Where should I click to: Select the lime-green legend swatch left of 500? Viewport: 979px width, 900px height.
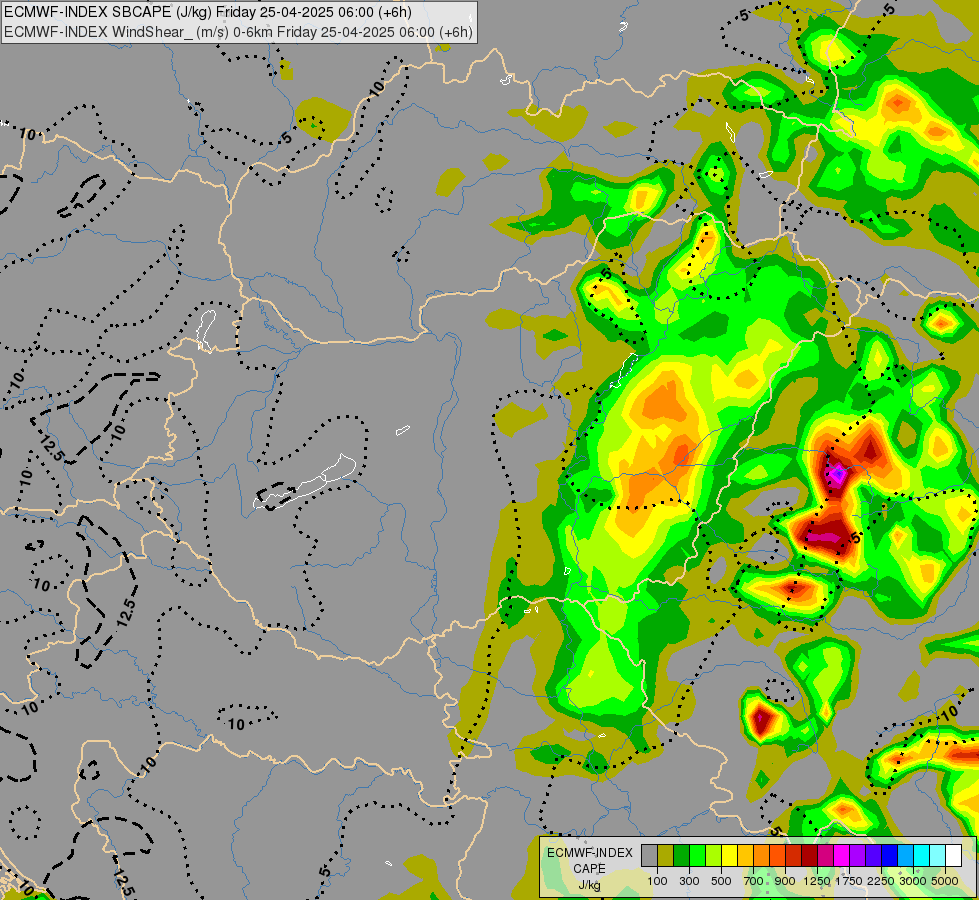[x=714, y=855]
